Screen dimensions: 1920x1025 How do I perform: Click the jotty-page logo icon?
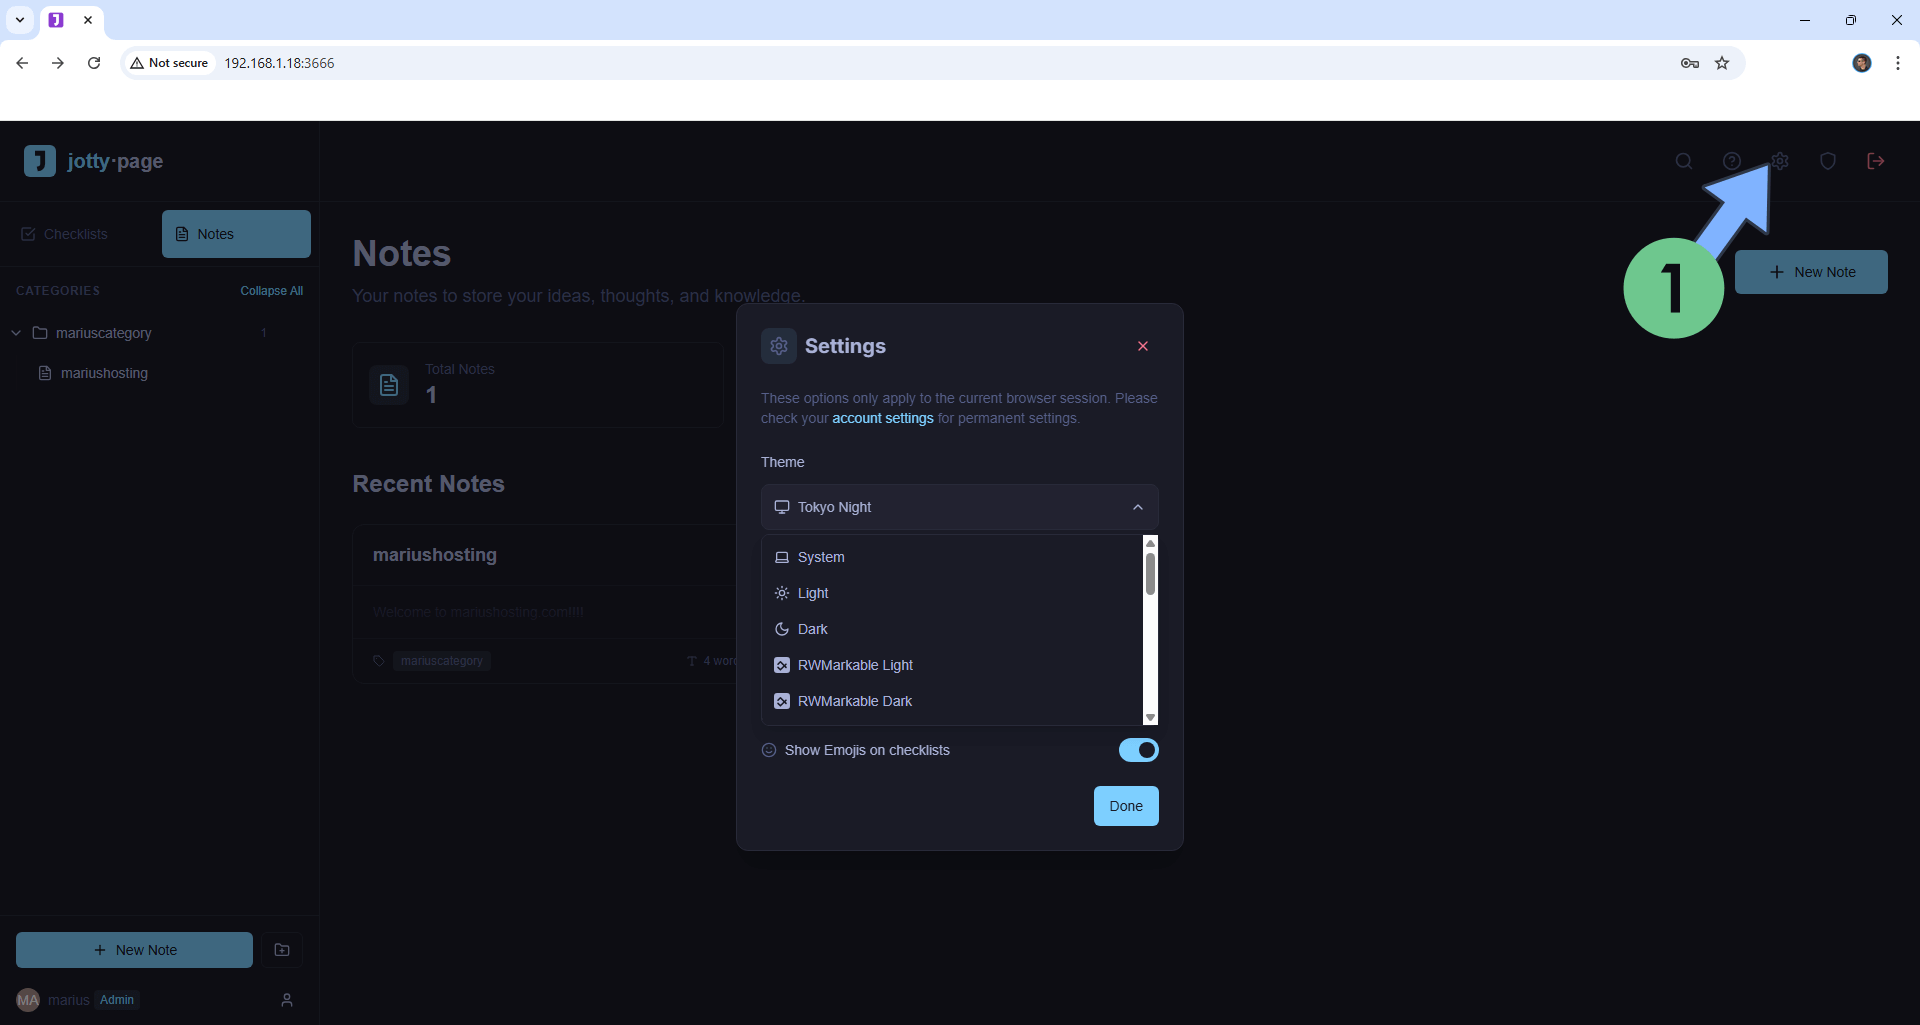click(x=40, y=161)
